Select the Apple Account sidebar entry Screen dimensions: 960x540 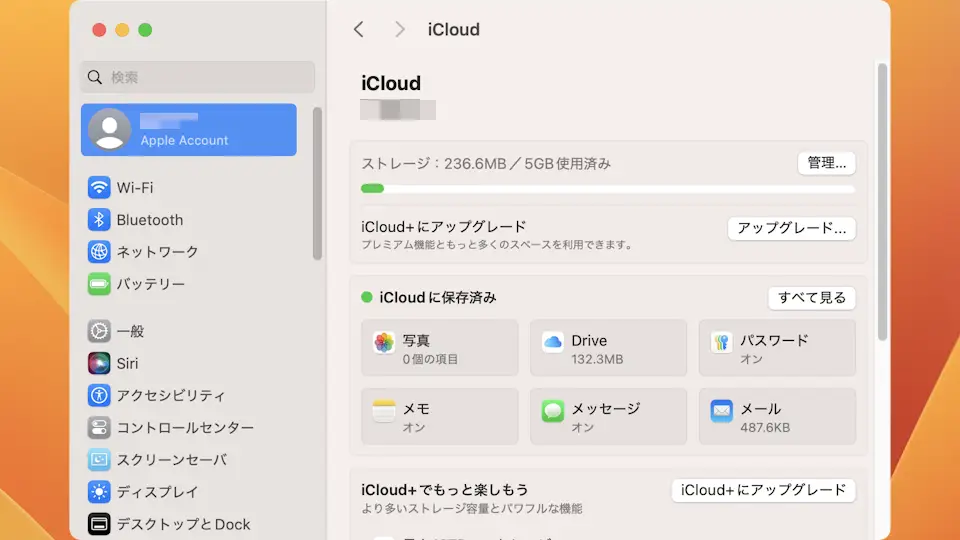click(189, 130)
